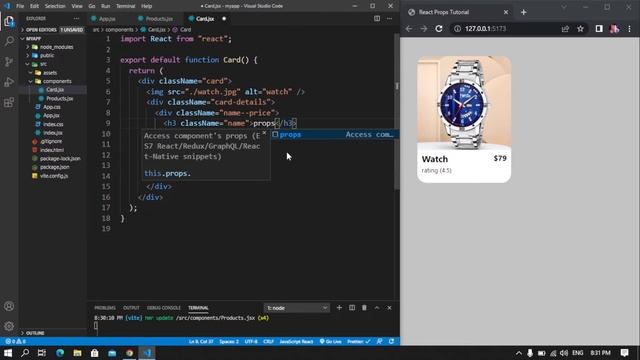
Task: Open the Windows Start menu
Action: [x=8, y=353]
